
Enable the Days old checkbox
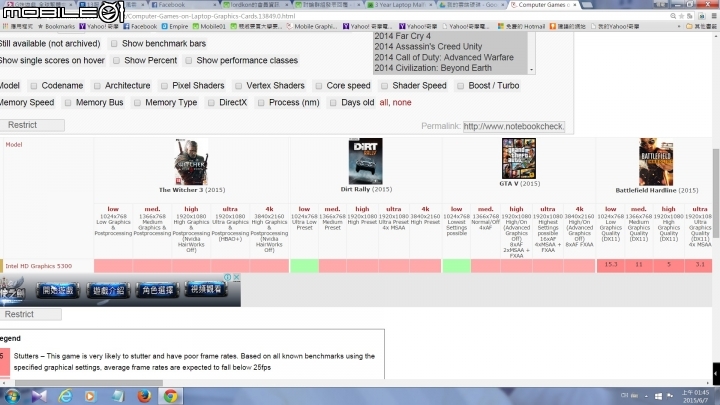333,103
